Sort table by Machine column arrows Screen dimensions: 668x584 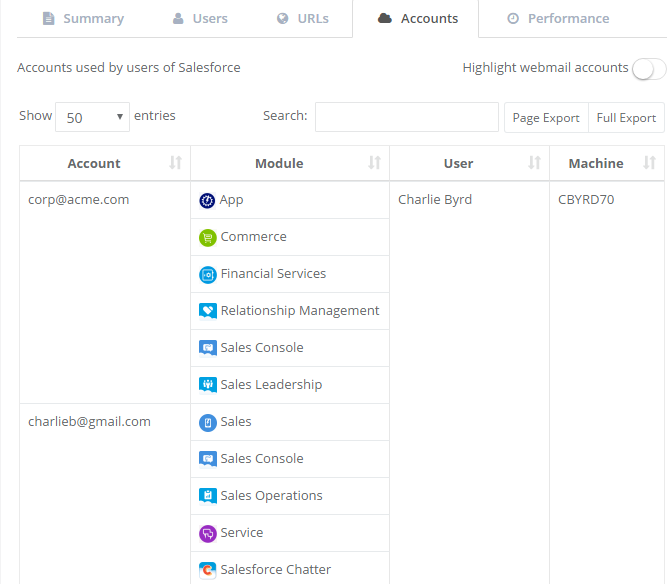(x=649, y=163)
